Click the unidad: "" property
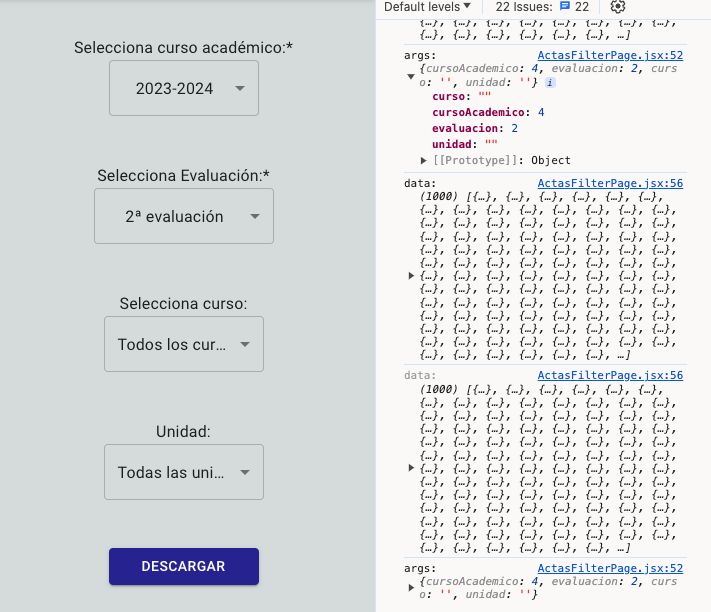This screenshot has height=612, width=711. [464, 144]
